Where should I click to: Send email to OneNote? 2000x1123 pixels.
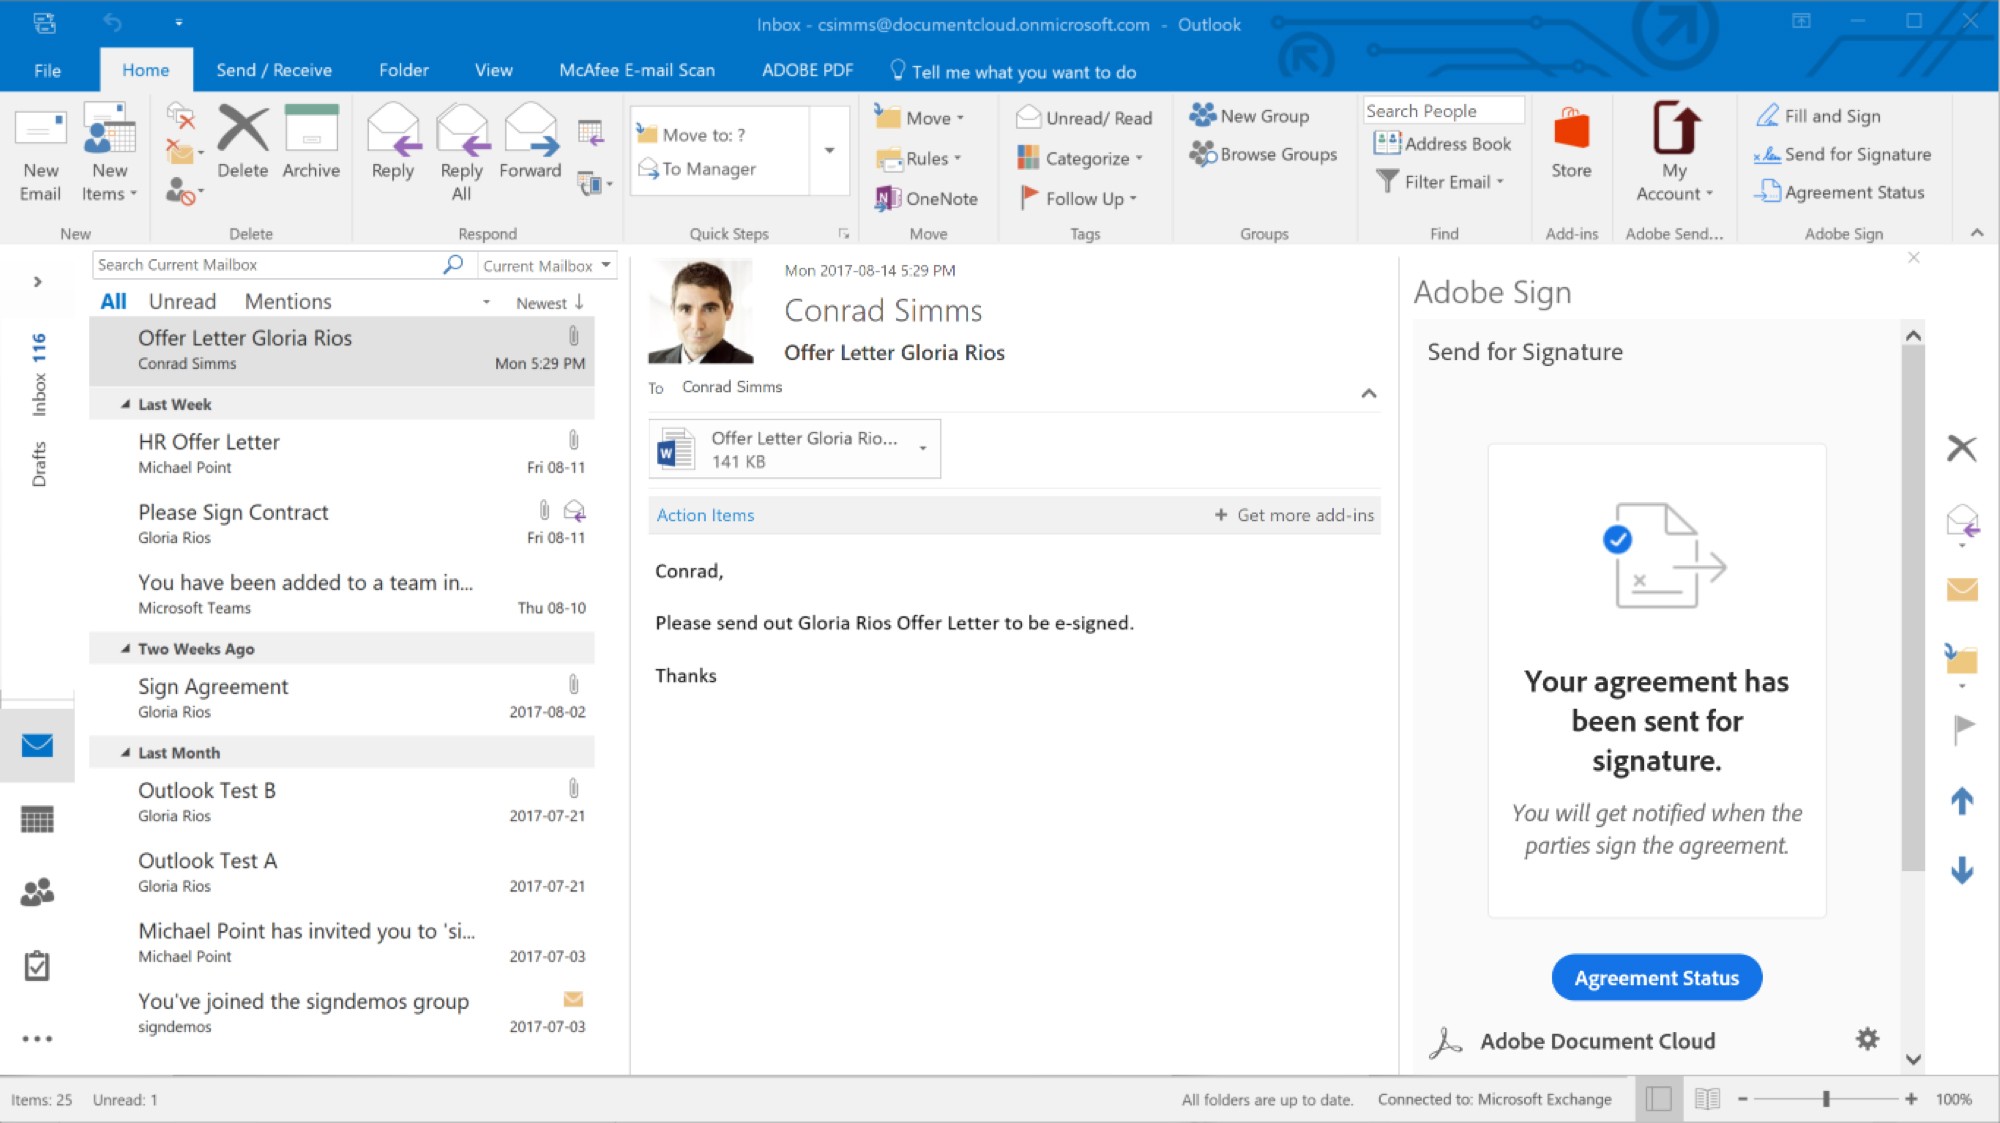click(928, 198)
